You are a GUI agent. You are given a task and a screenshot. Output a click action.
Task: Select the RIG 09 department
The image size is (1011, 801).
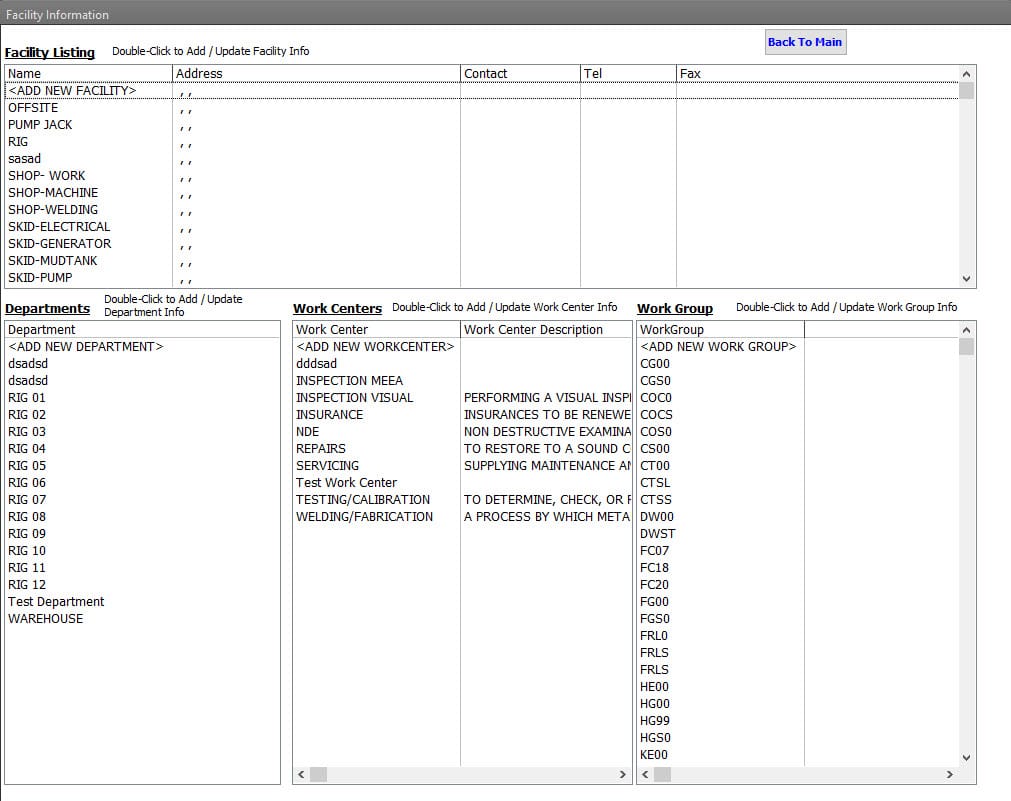(142, 534)
